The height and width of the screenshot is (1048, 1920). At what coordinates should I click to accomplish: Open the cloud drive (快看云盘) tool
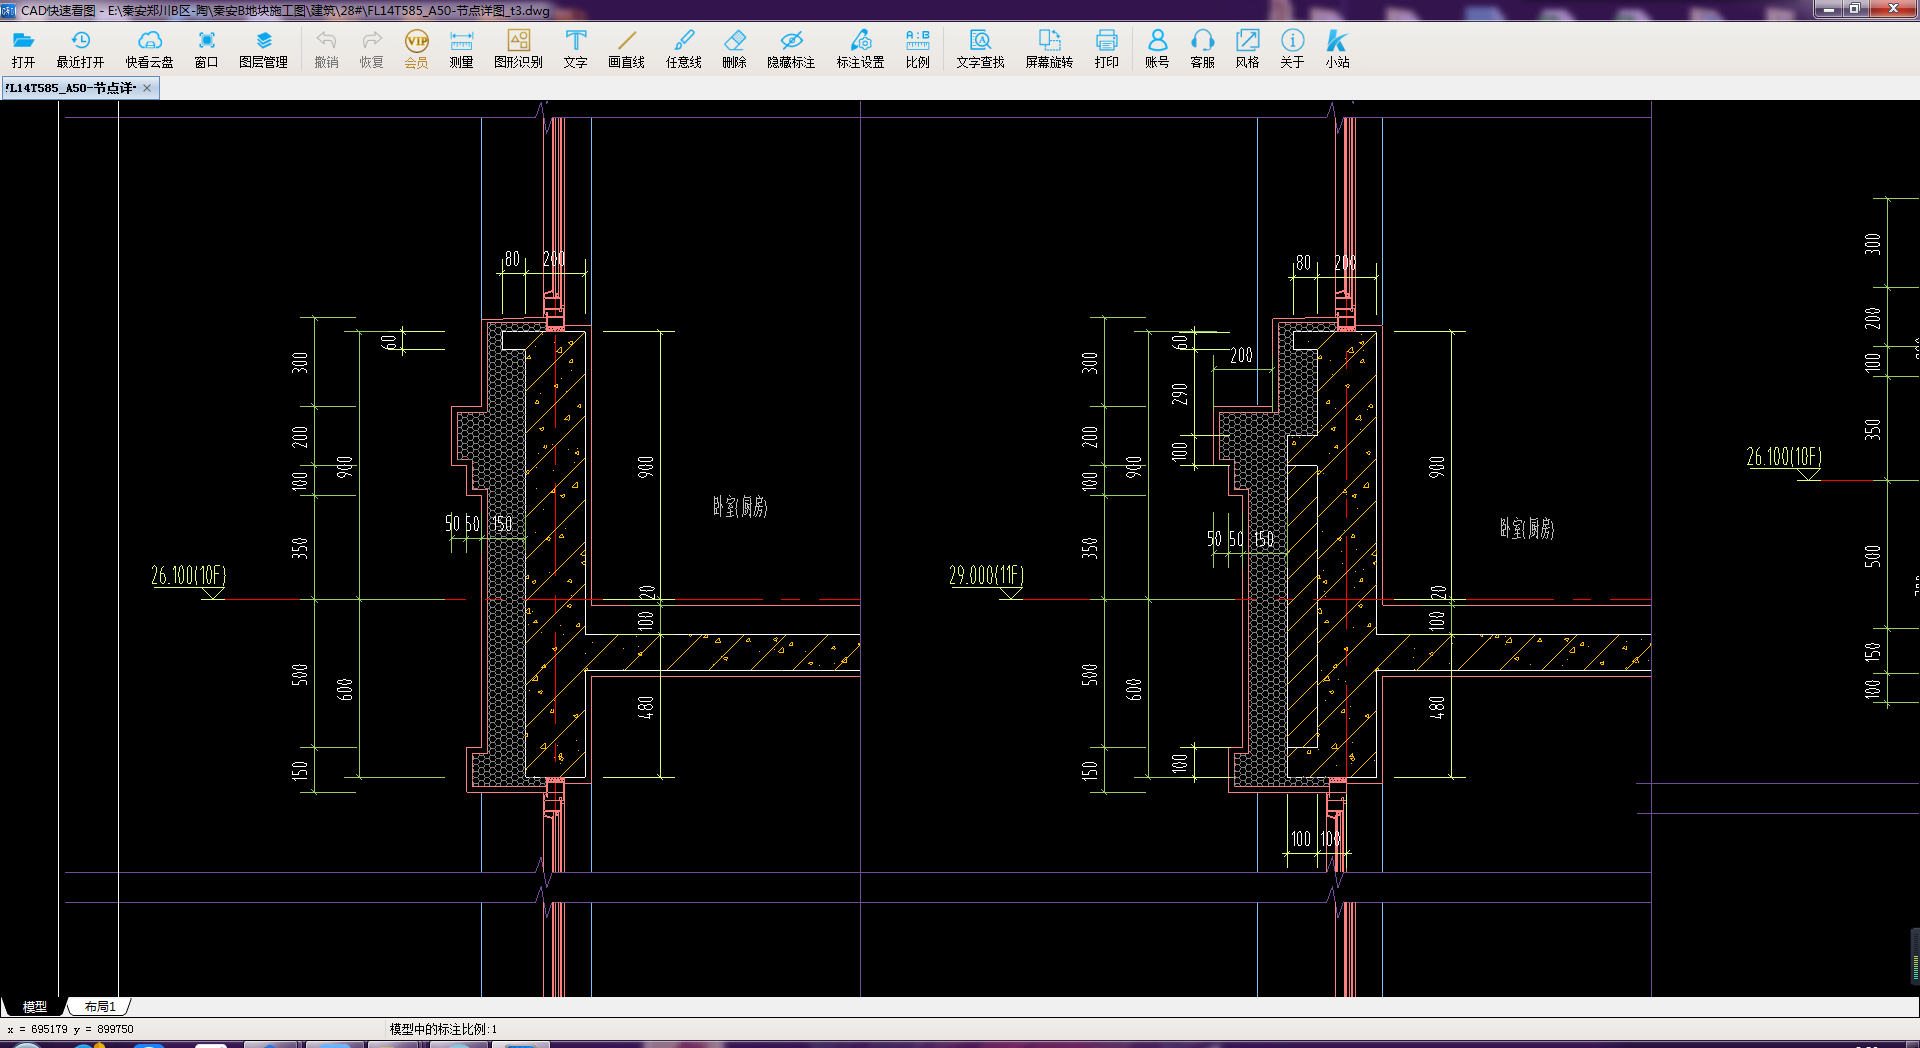149,48
